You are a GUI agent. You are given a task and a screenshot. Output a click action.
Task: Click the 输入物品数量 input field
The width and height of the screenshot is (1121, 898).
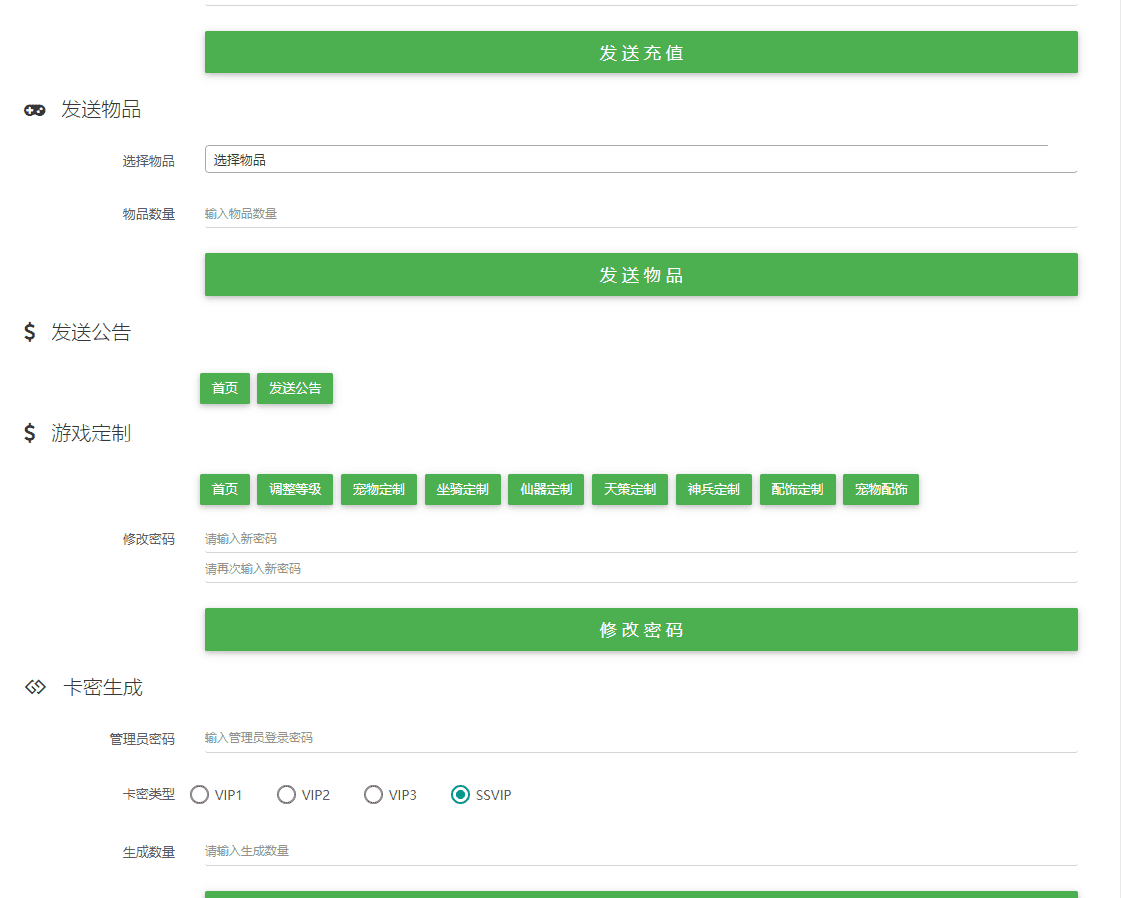[x=640, y=214]
